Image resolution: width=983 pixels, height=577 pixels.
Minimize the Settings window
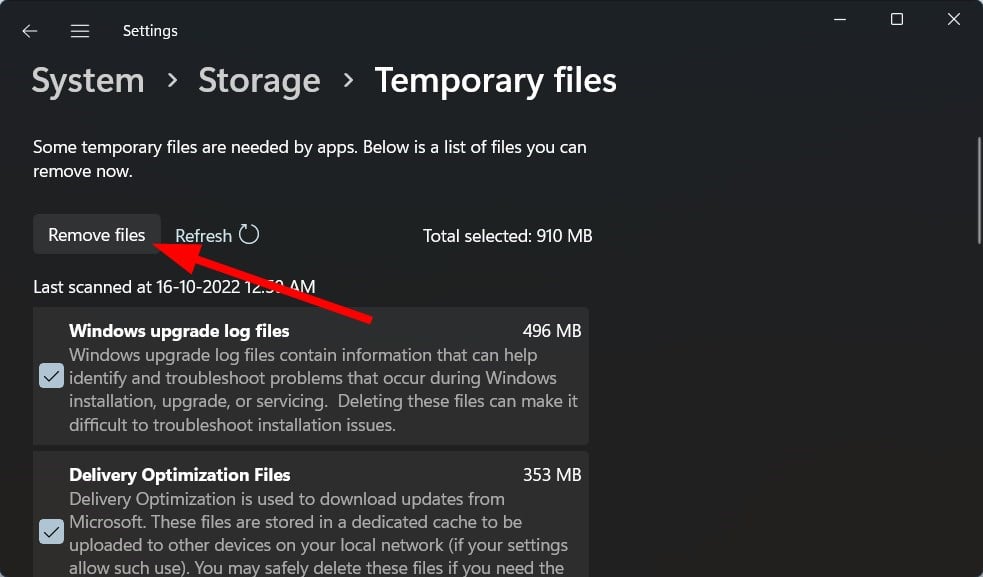click(x=840, y=20)
